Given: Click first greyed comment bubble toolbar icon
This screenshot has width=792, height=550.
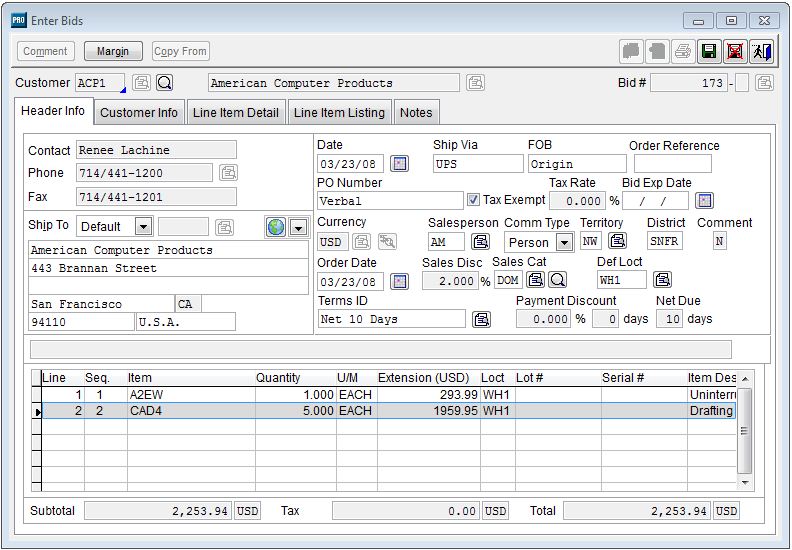Looking at the screenshot, I should 631,52.
